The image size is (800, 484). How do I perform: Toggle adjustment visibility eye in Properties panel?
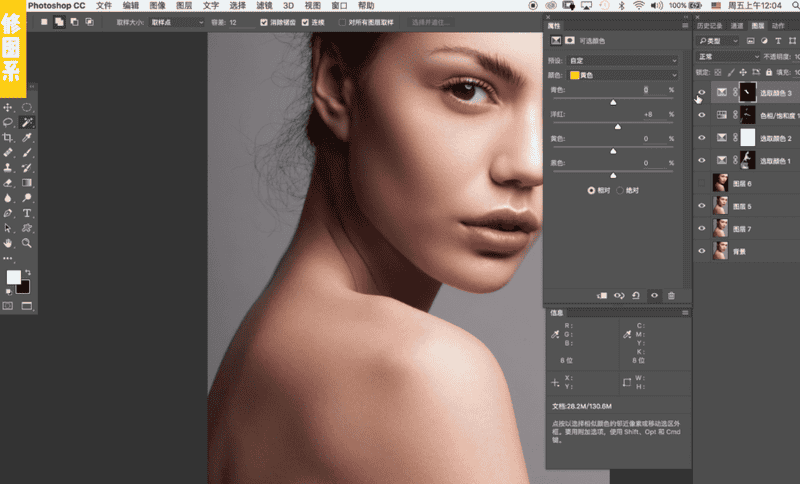pos(654,295)
